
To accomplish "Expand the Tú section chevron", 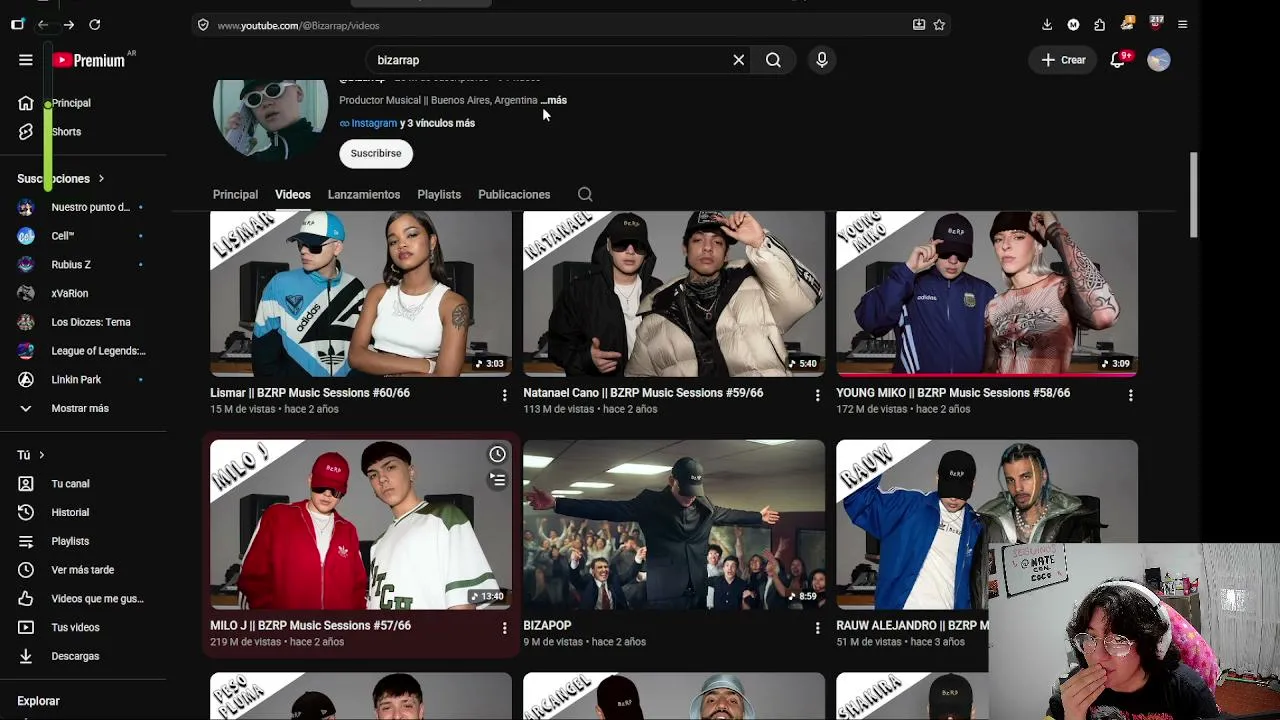I will click(41, 455).
